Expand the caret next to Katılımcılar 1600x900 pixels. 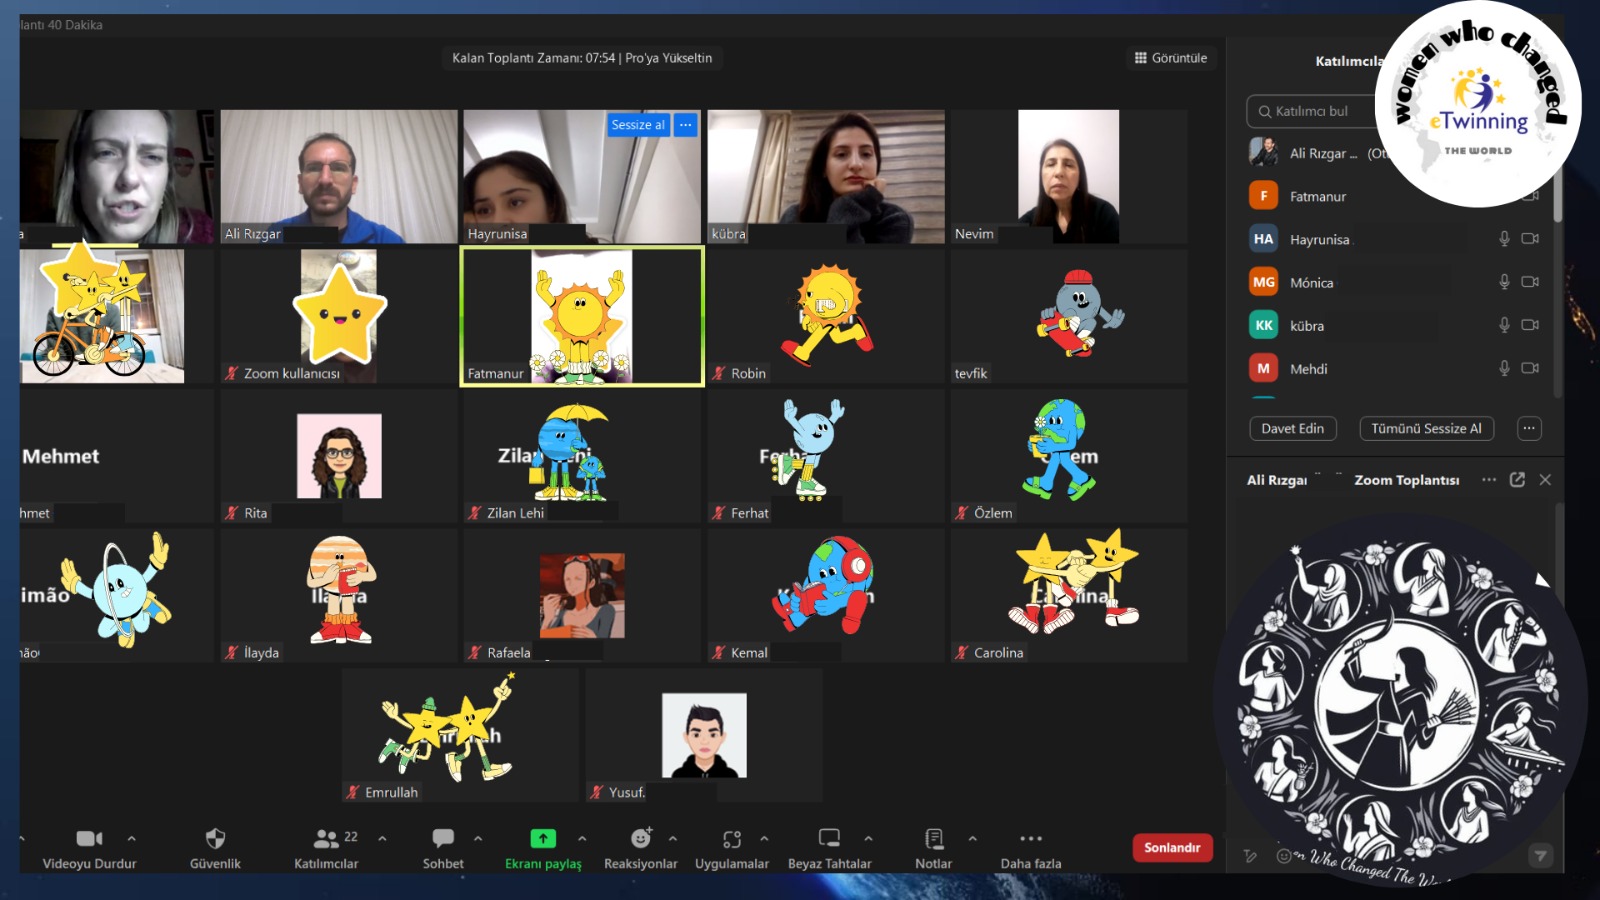382,838
